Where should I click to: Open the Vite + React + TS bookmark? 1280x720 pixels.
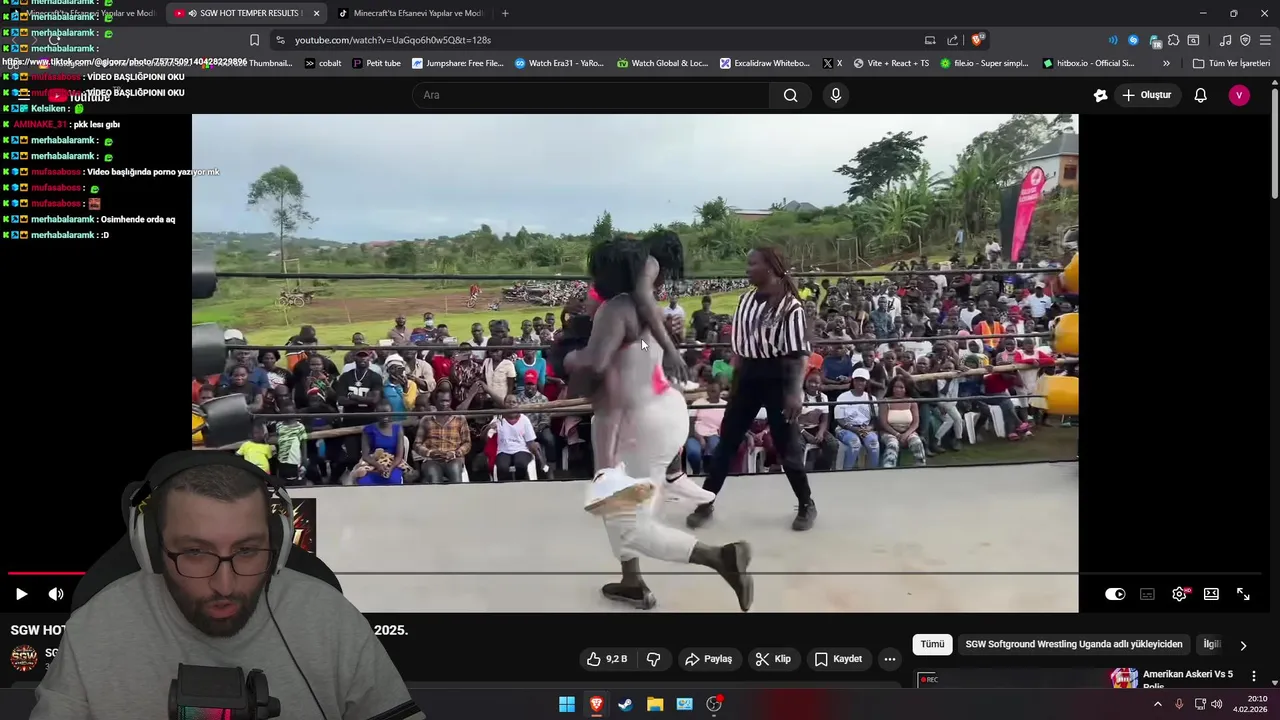click(x=891, y=63)
